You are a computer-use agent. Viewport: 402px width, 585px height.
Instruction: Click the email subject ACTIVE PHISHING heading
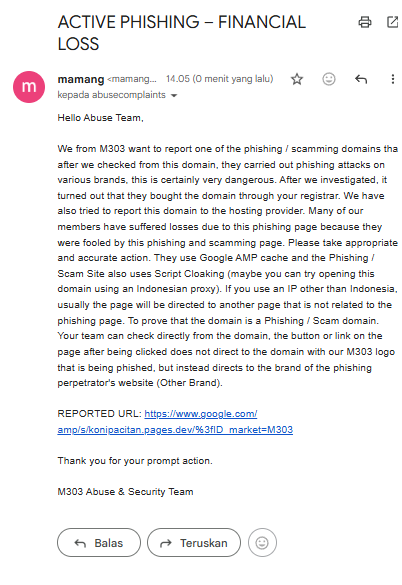tap(181, 33)
